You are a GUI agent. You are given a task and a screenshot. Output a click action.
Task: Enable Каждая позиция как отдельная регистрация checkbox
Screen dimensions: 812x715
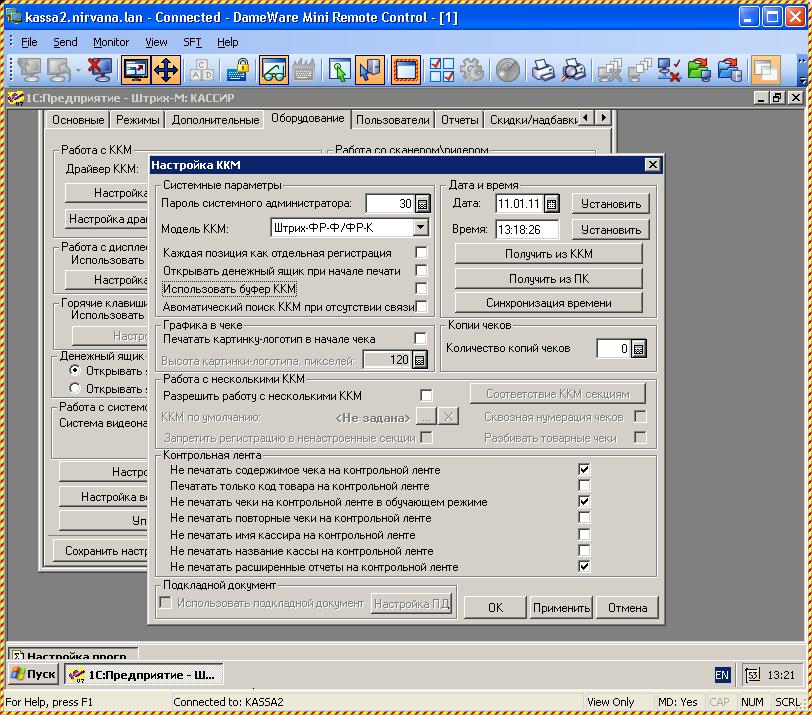[x=421, y=253]
